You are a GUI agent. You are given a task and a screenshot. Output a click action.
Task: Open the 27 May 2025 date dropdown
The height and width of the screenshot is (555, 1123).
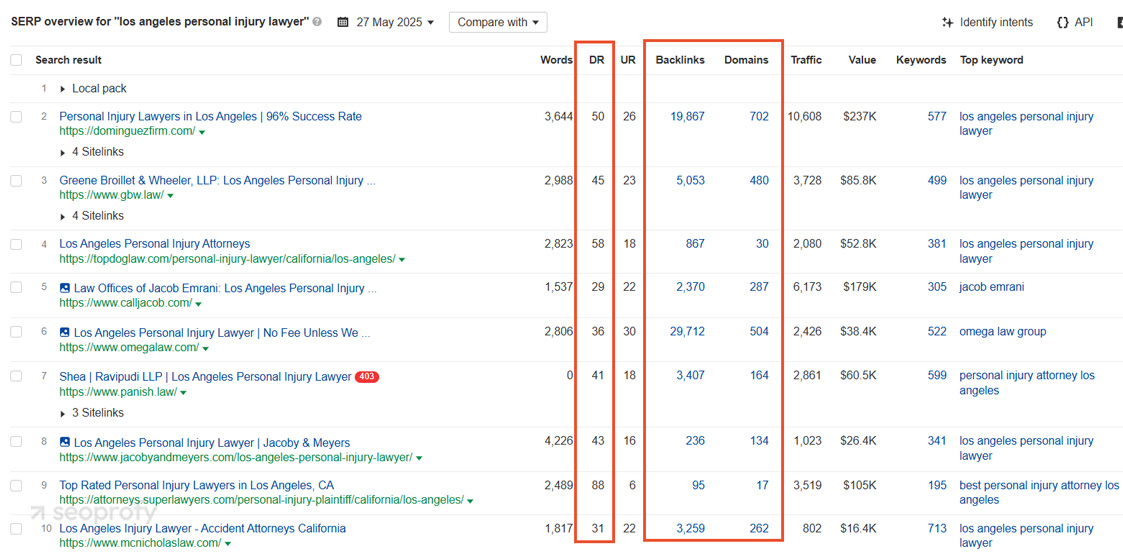[395, 22]
